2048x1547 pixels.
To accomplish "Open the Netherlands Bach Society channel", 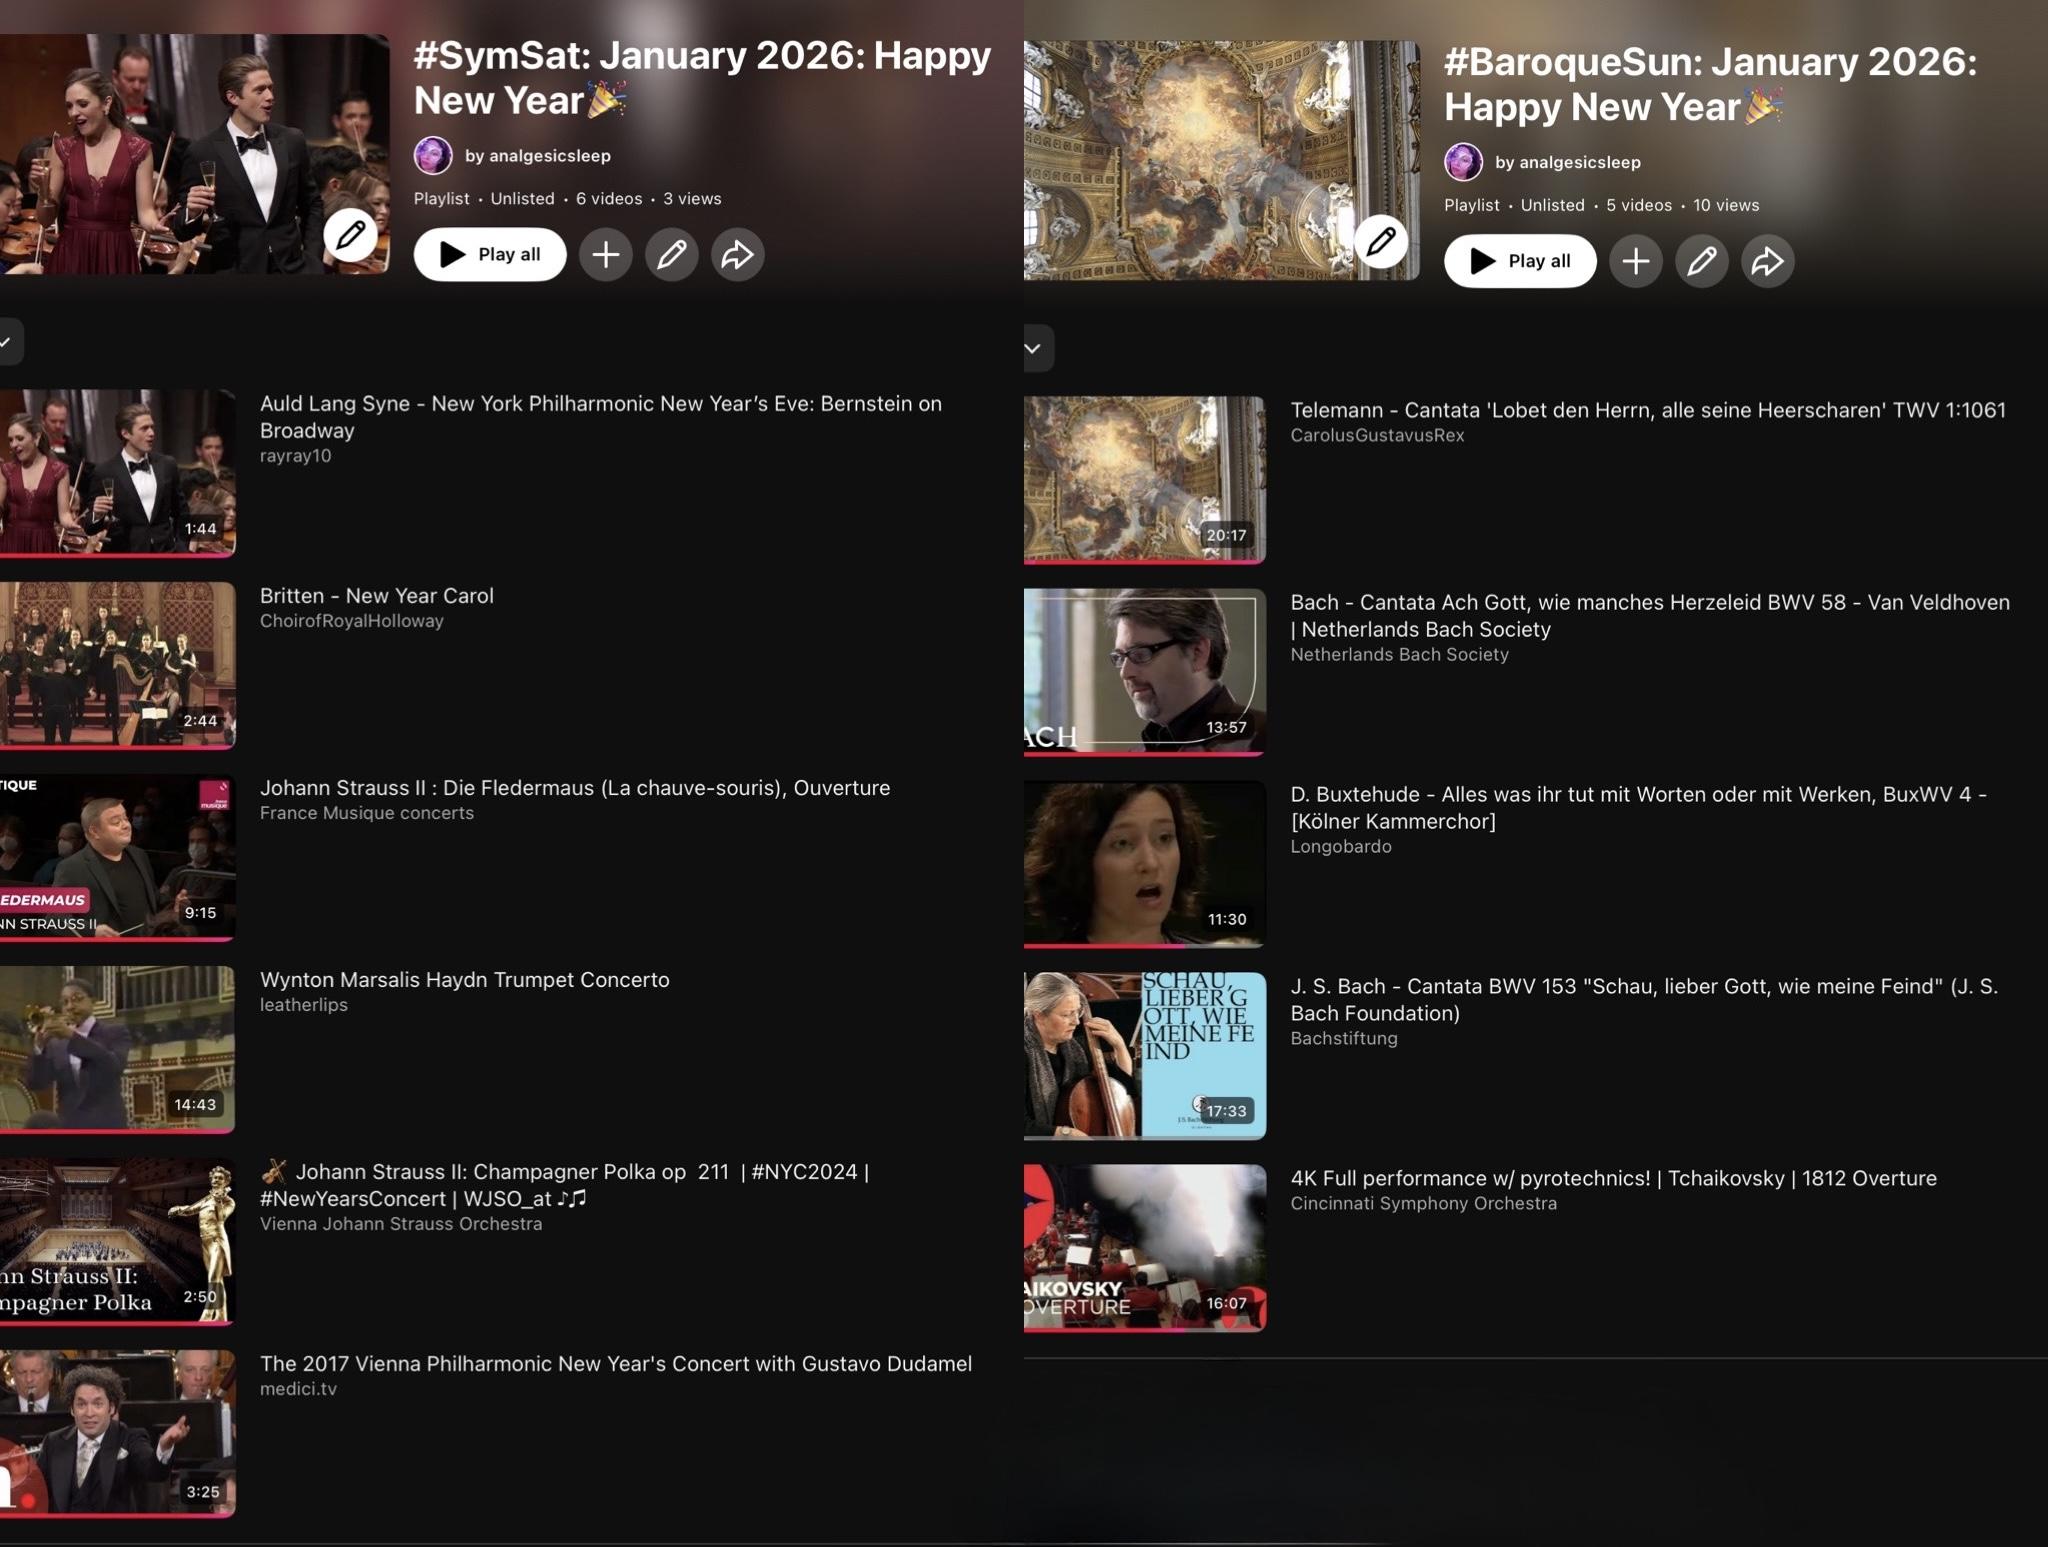I will pos(1398,655).
